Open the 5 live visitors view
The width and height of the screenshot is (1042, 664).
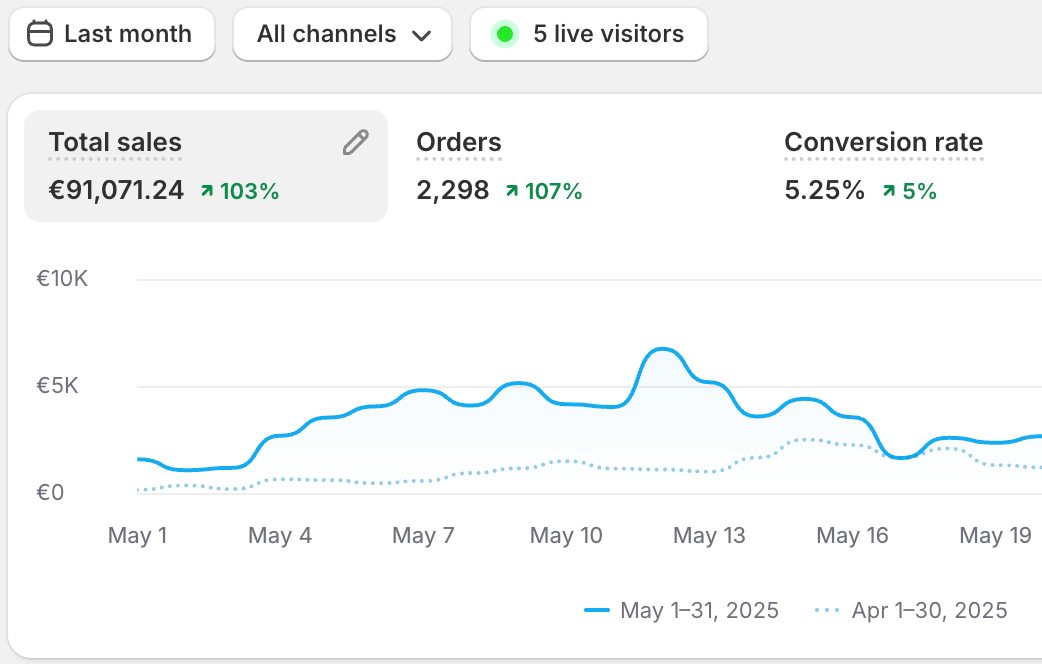(x=608, y=34)
